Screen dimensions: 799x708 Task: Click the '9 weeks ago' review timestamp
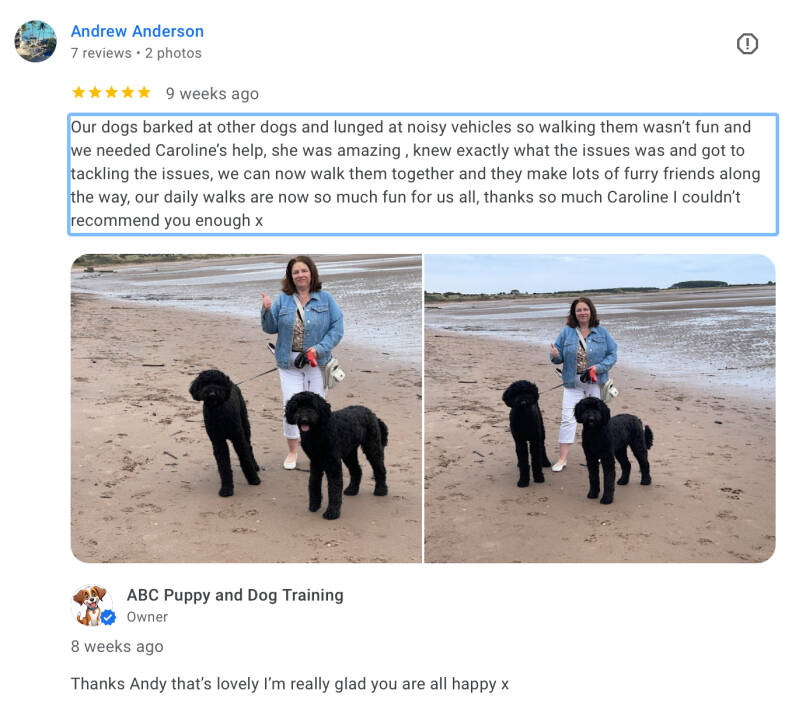click(212, 94)
